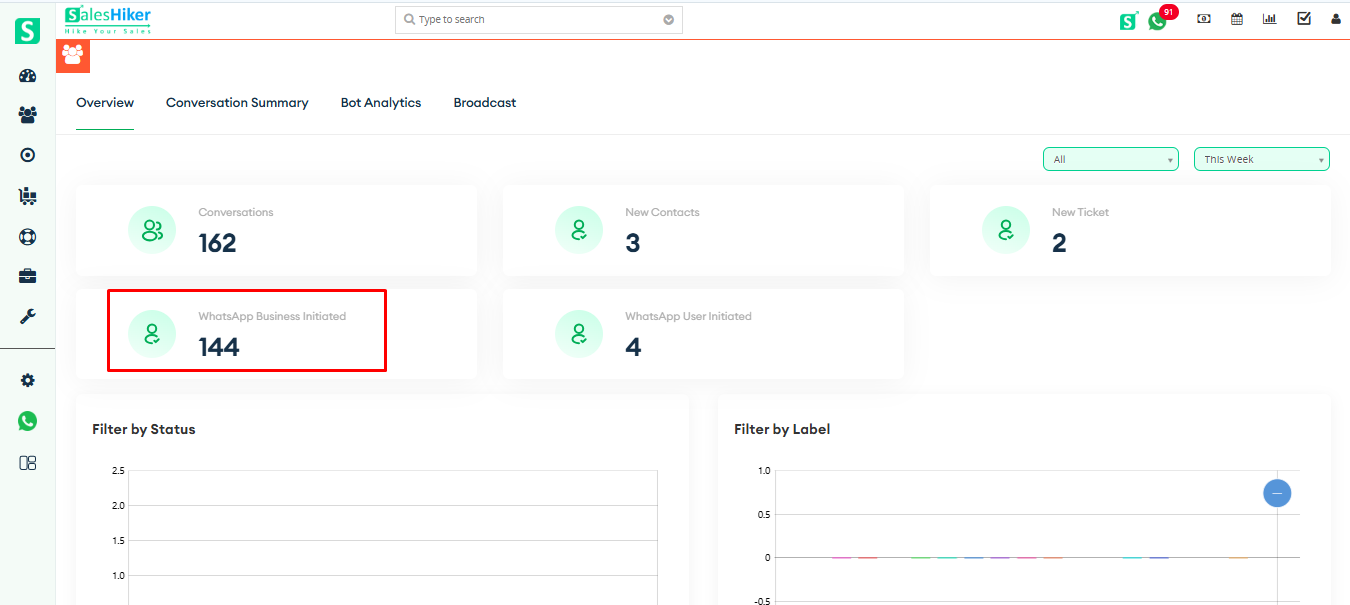
Task: Open the Dashboard from the left sidebar
Action: point(27,75)
